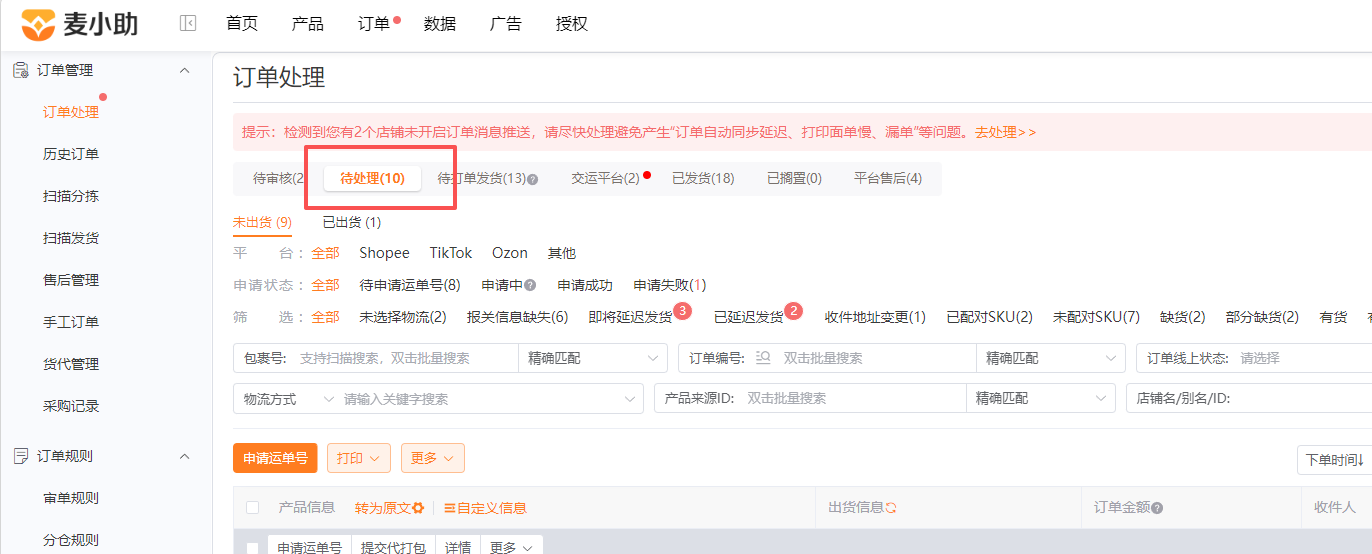Open 产品来源ID 精确匹配 dropdown
1372x554 pixels.
pos(1041,398)
